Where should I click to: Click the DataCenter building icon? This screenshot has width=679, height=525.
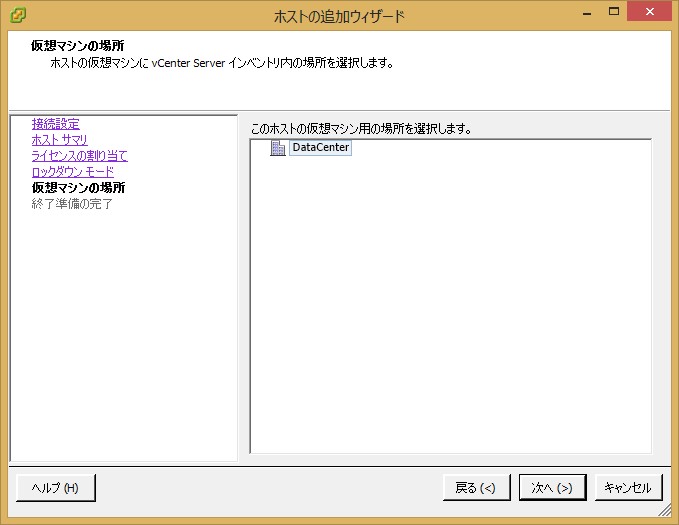coord(278,148)
